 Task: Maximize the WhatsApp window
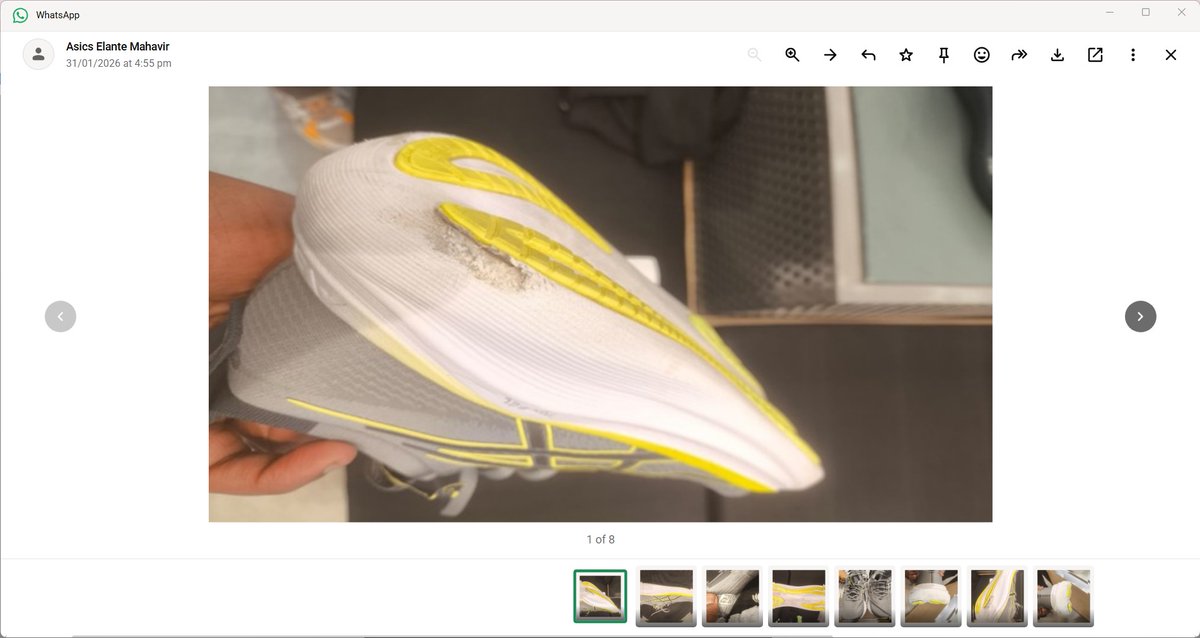coord(1145,12)
